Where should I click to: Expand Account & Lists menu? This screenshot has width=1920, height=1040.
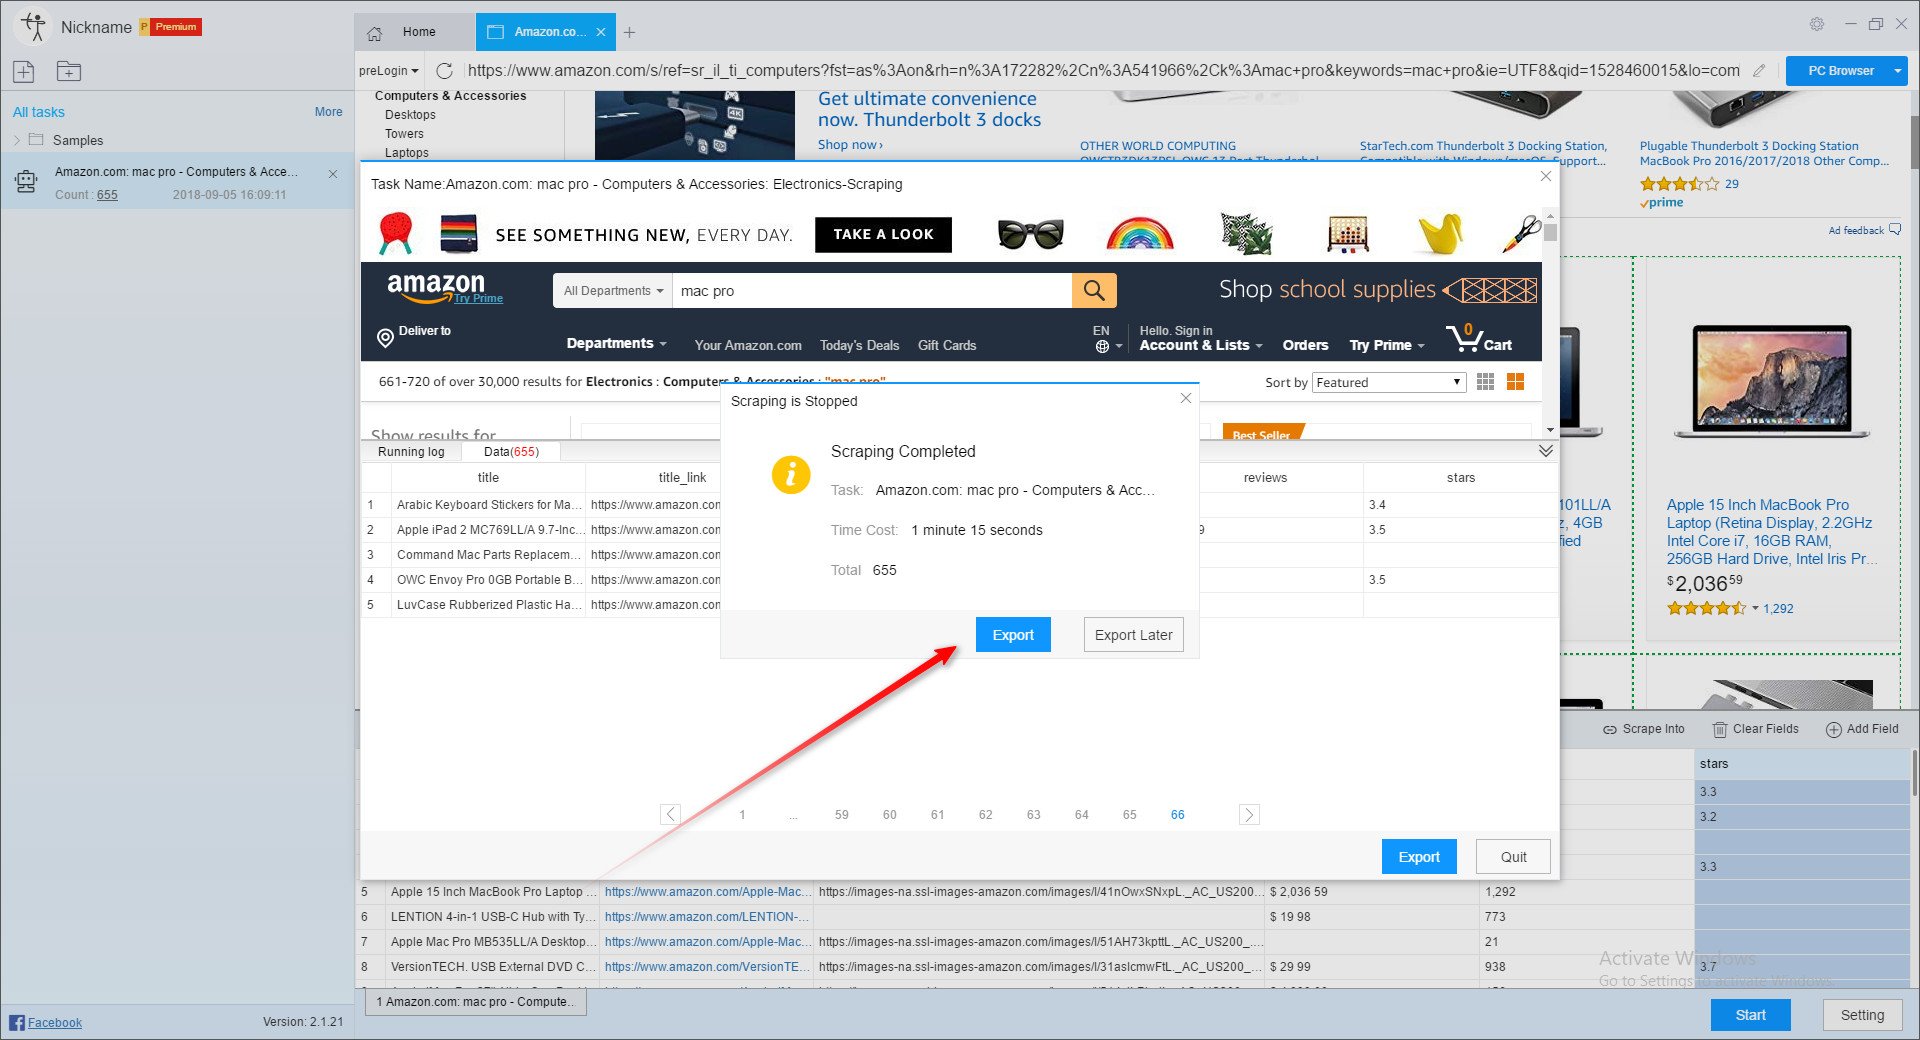coord(1201,345)
